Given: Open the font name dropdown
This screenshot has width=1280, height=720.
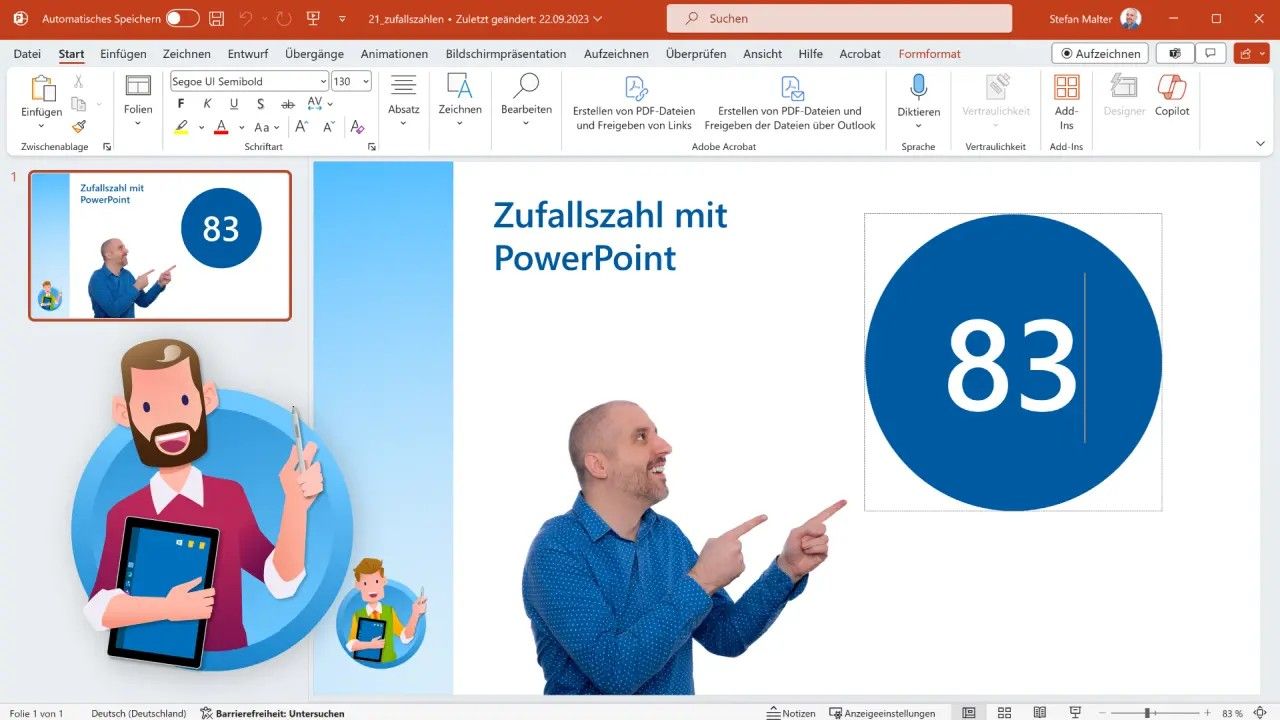Looking at the screenshot, I should 323,82.
